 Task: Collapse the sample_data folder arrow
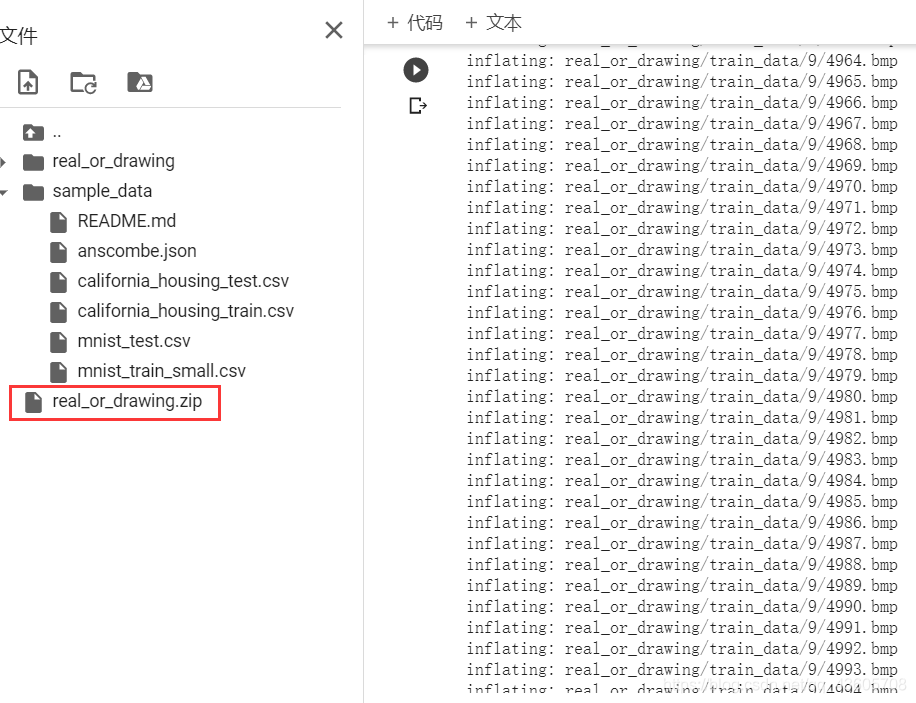point(4,192)
